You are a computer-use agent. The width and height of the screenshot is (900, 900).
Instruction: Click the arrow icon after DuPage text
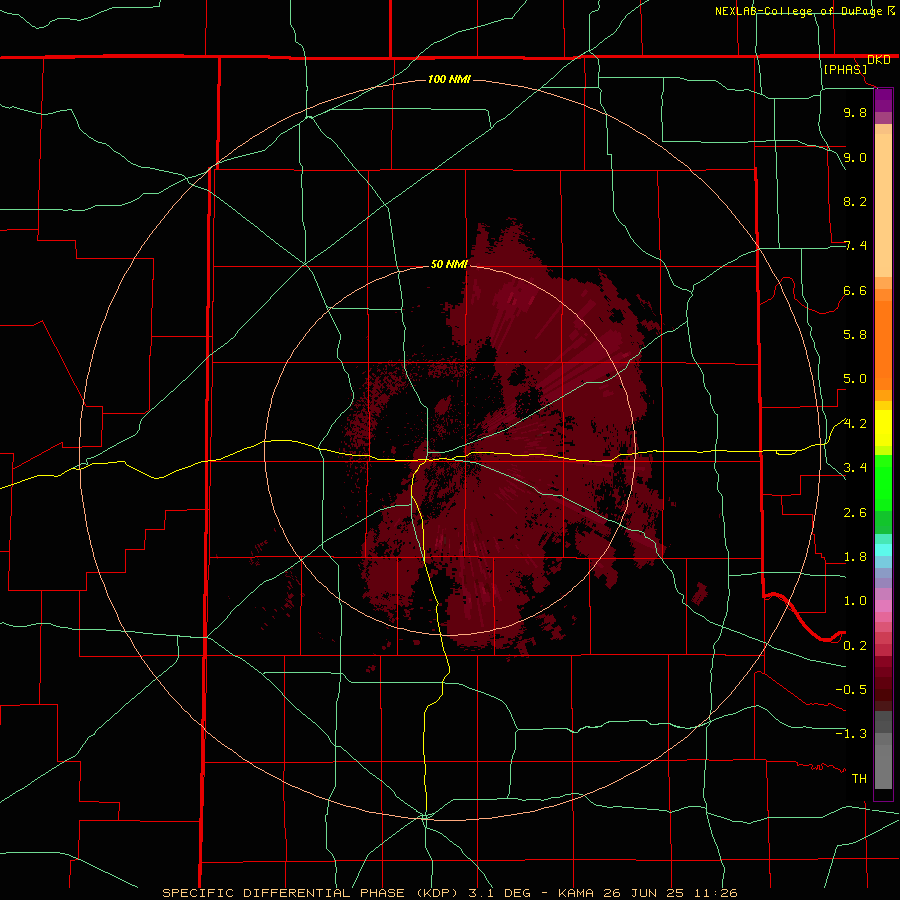click(x=891, y=10)
